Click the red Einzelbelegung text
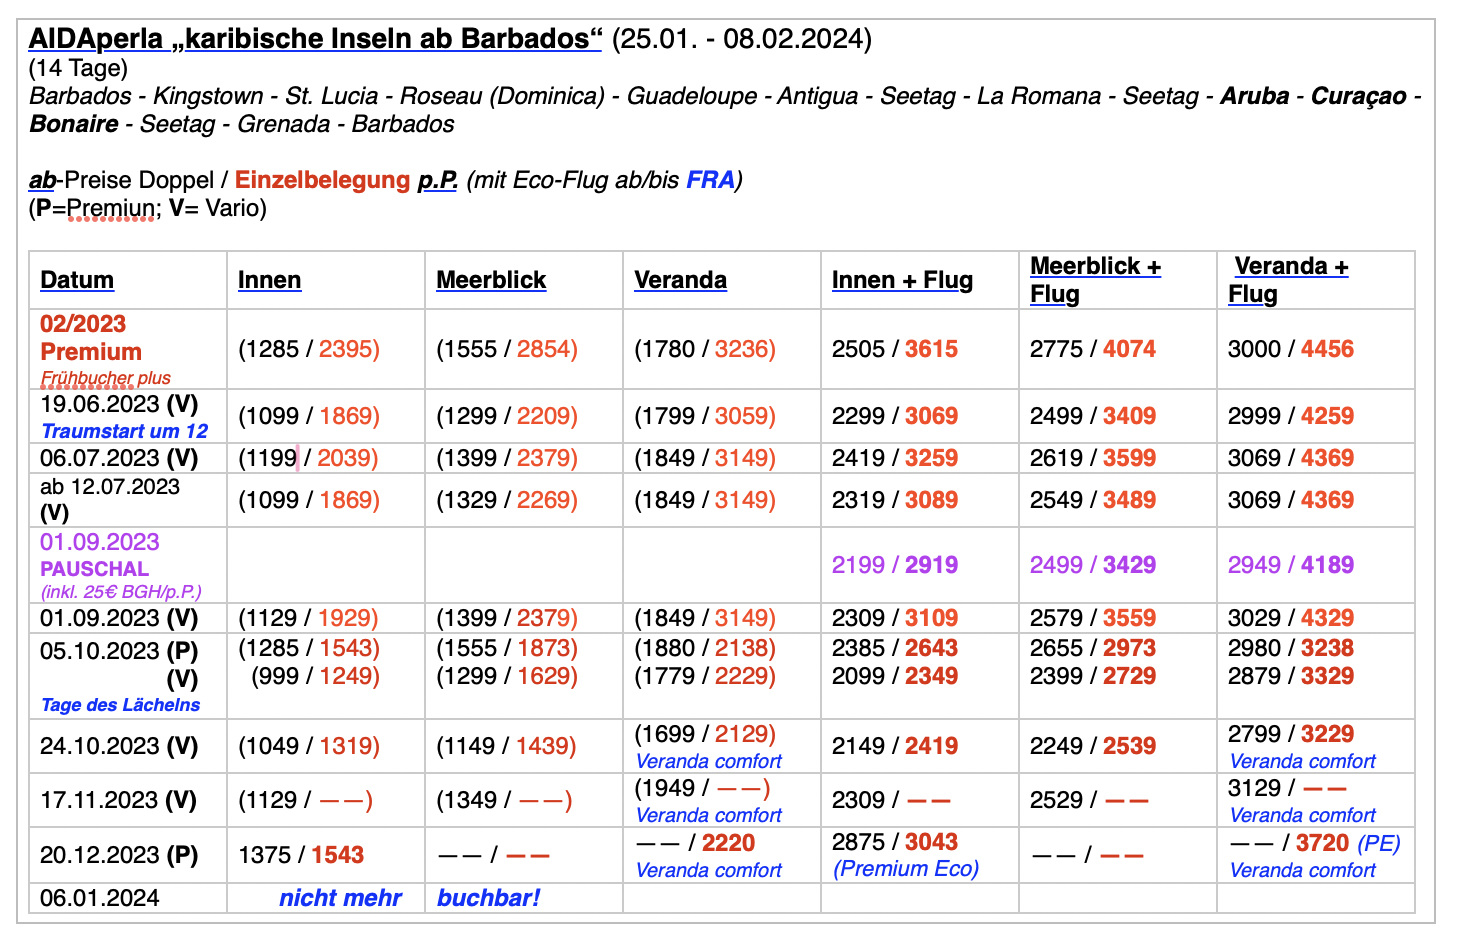The image size is (1460, 944). coord(322,180)
